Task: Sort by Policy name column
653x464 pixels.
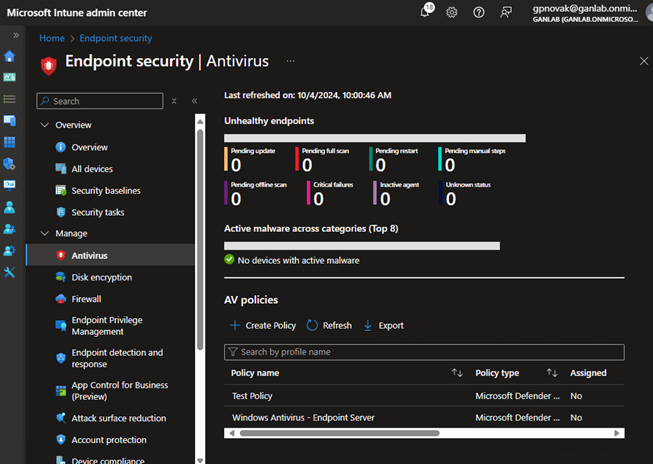Action: point(457,373)
